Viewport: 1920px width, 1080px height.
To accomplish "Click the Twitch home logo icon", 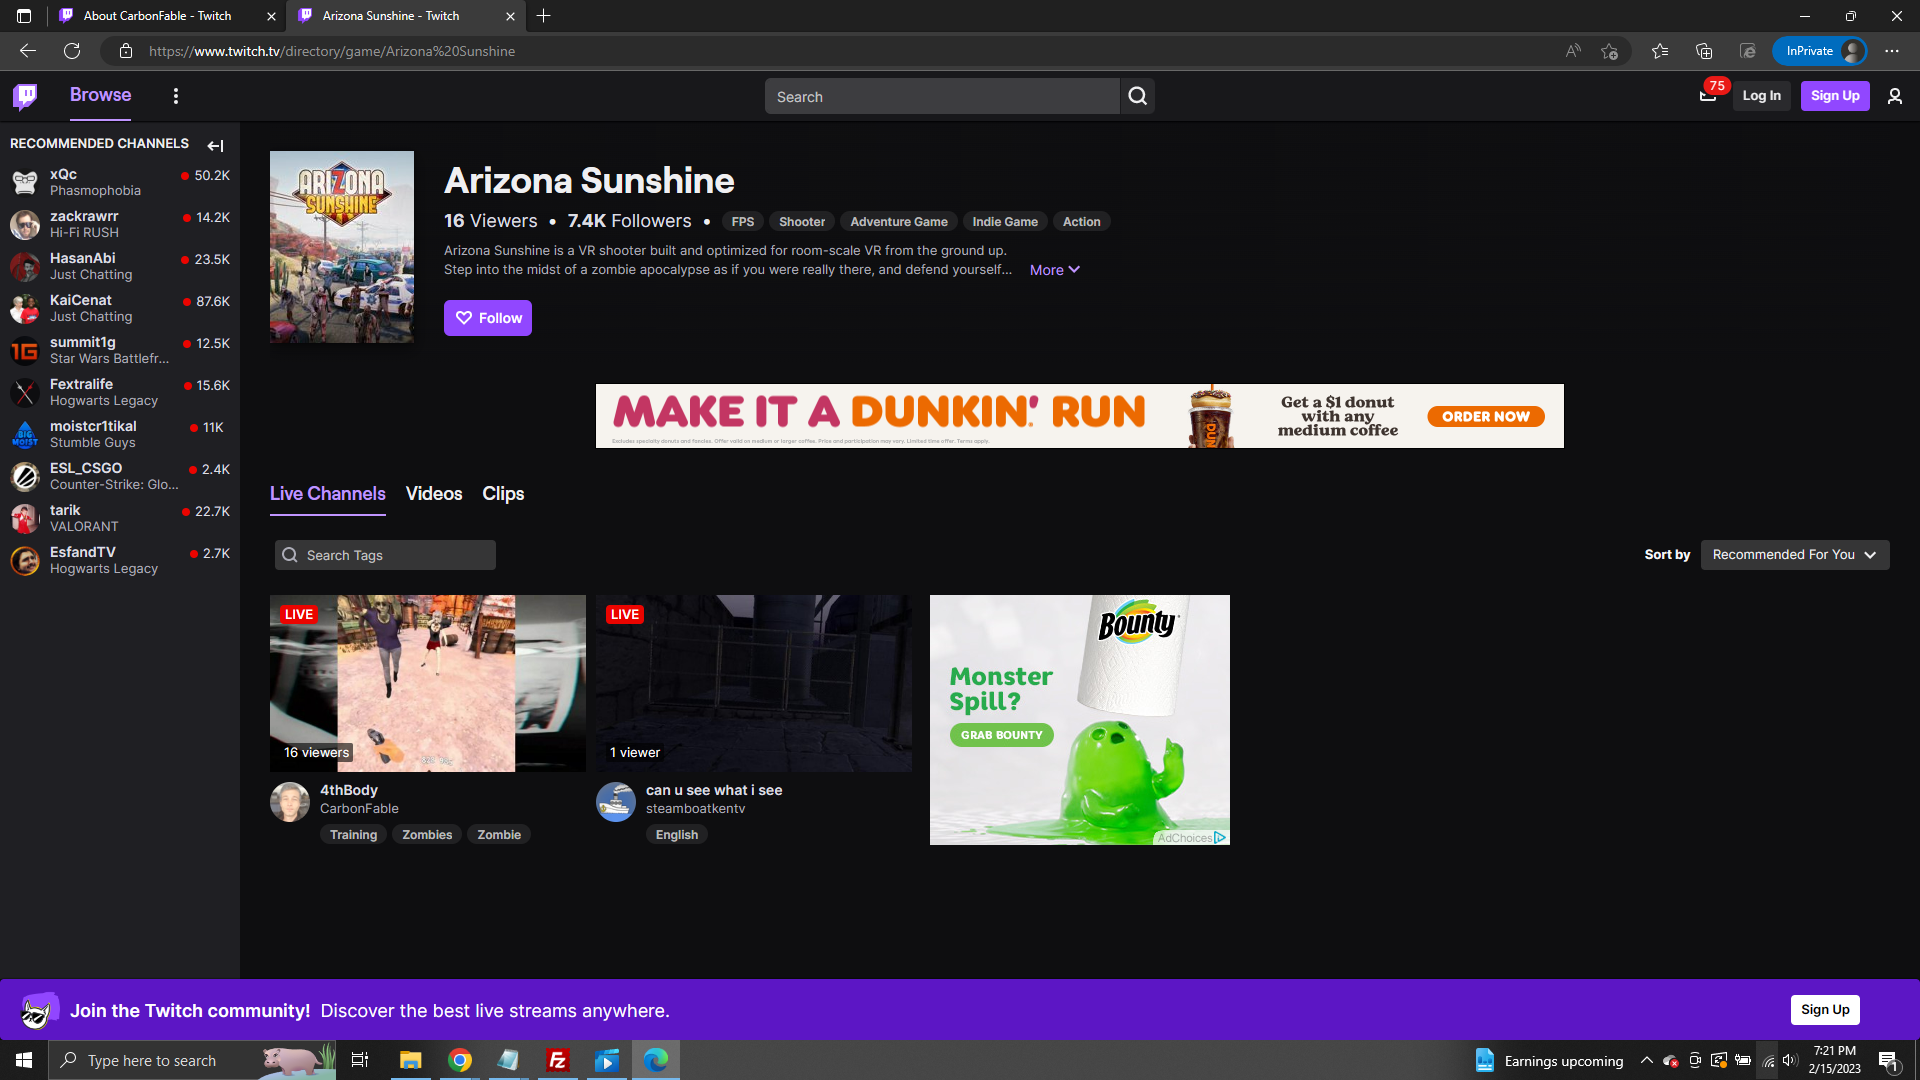I will tap(25, 96).
